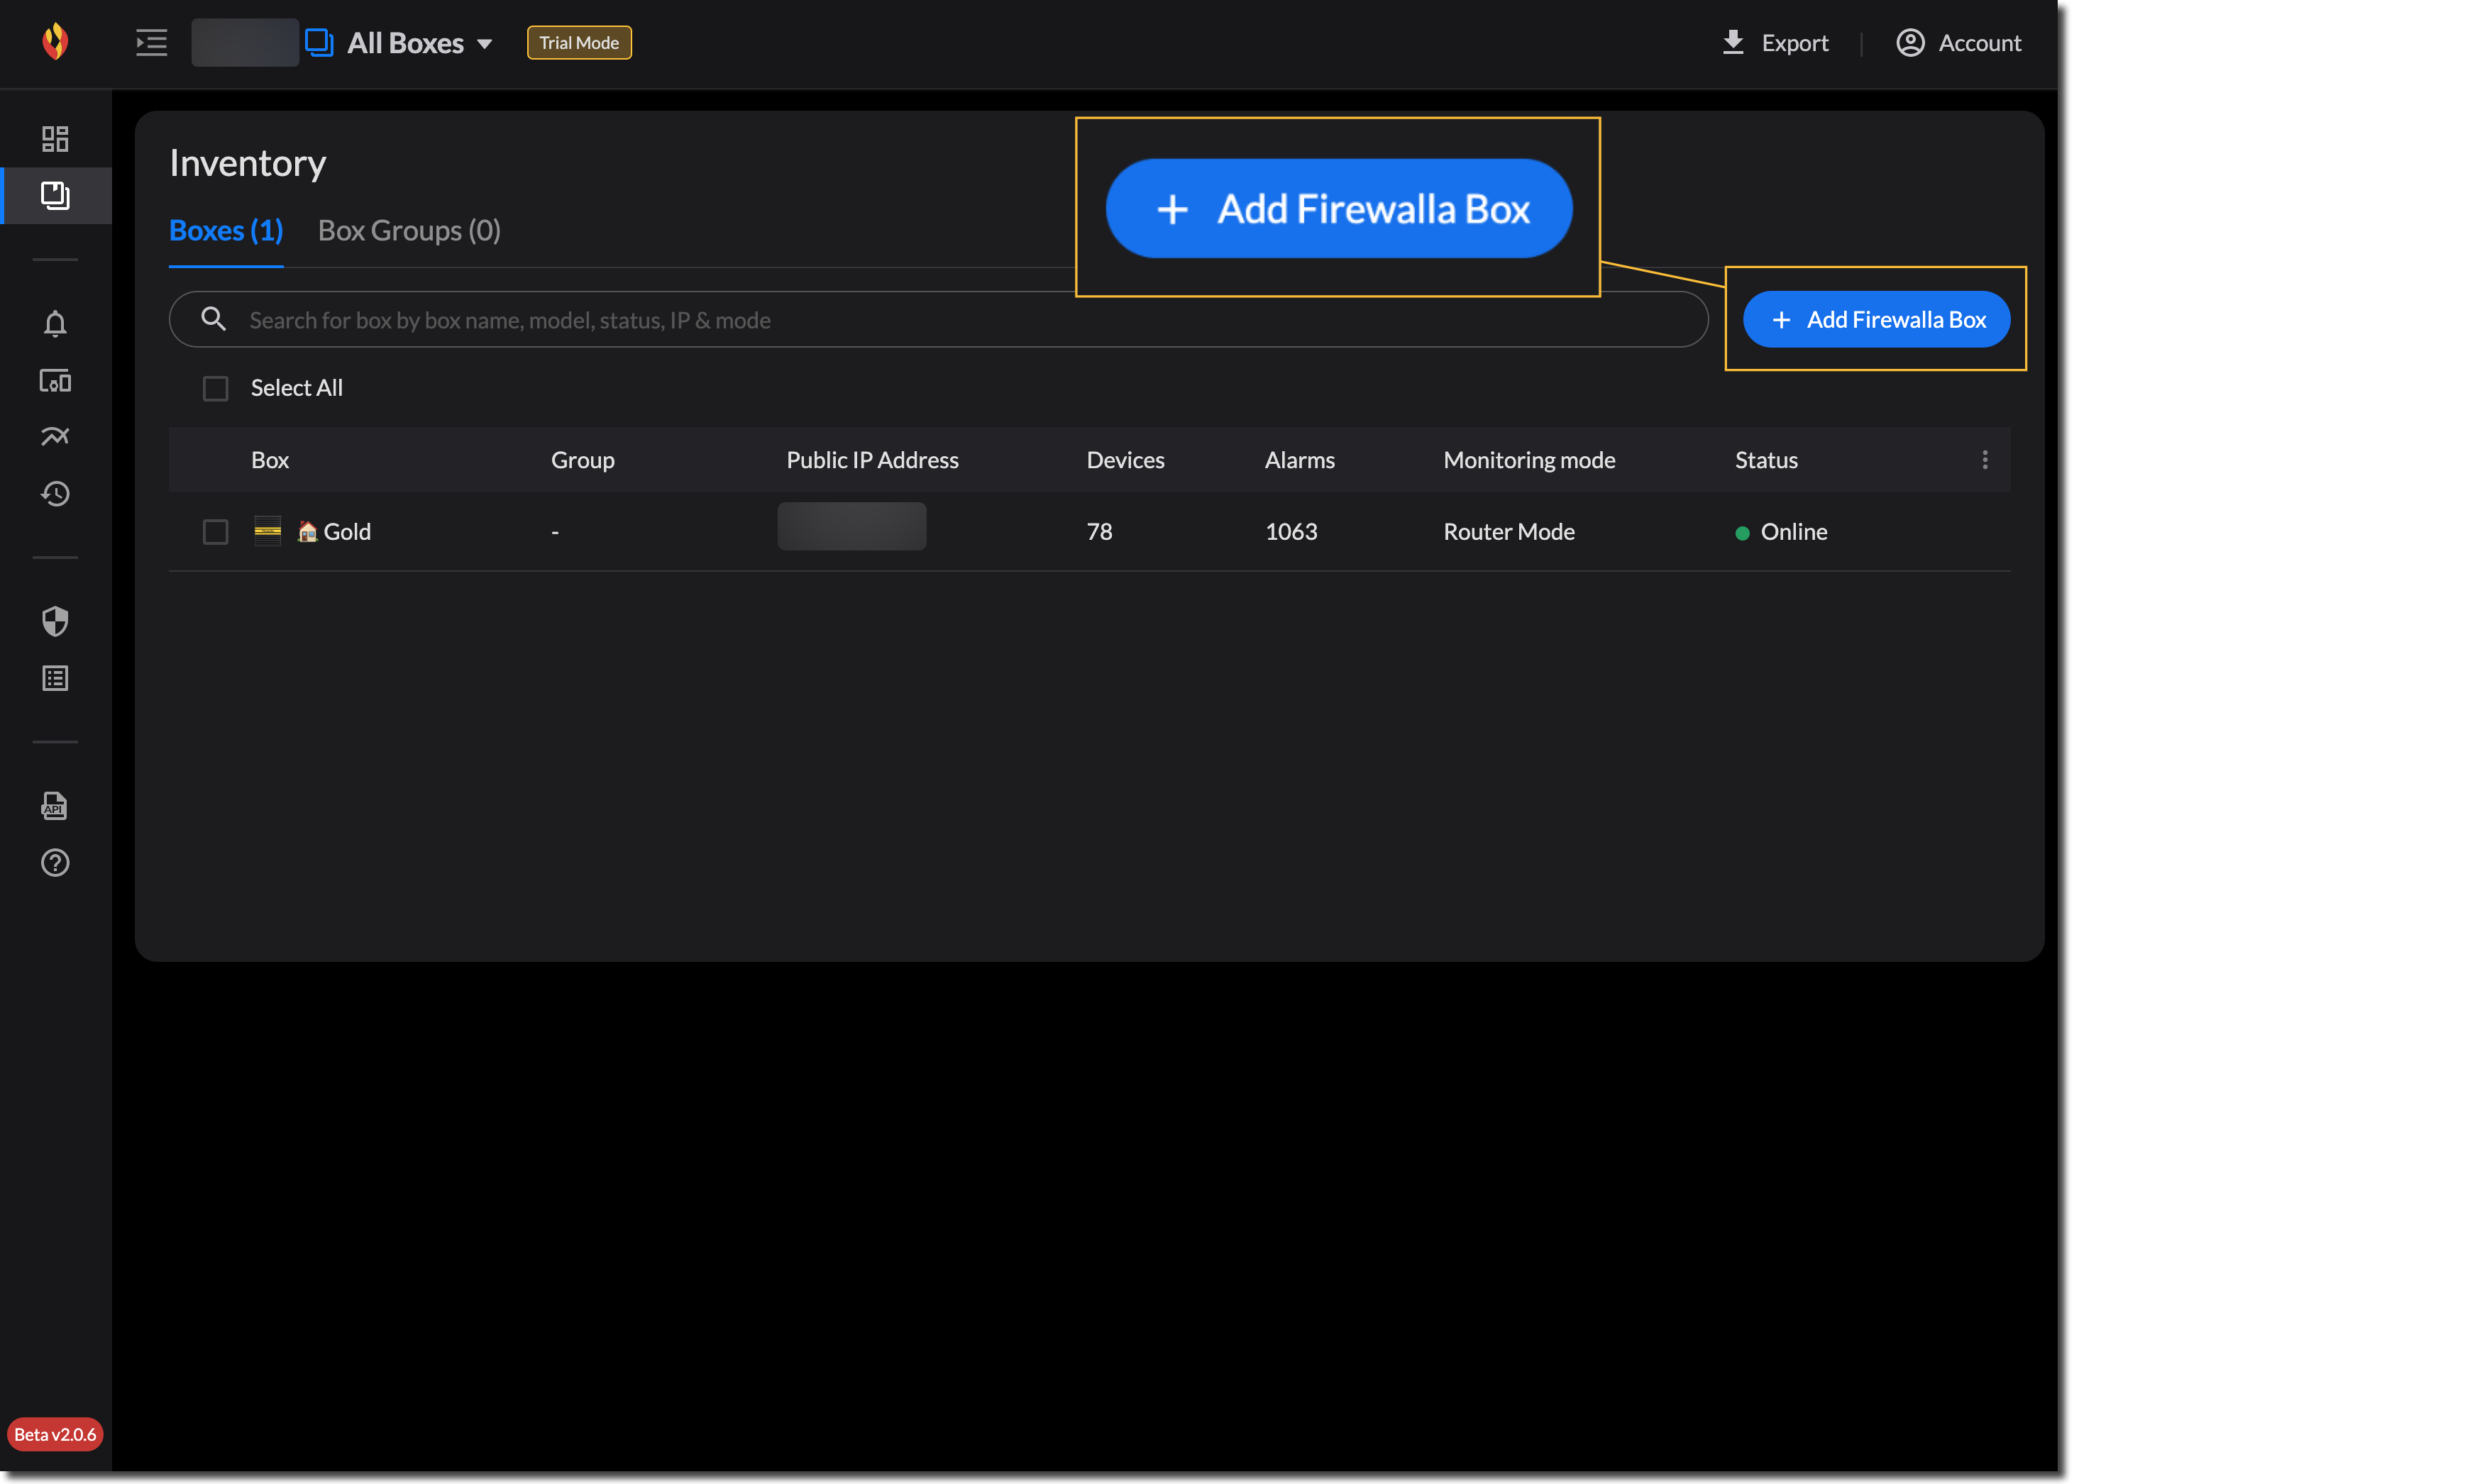This screenshot has height=1484, width=2465.
Task: Click the Devices column header
Action: click(1125, 460)
